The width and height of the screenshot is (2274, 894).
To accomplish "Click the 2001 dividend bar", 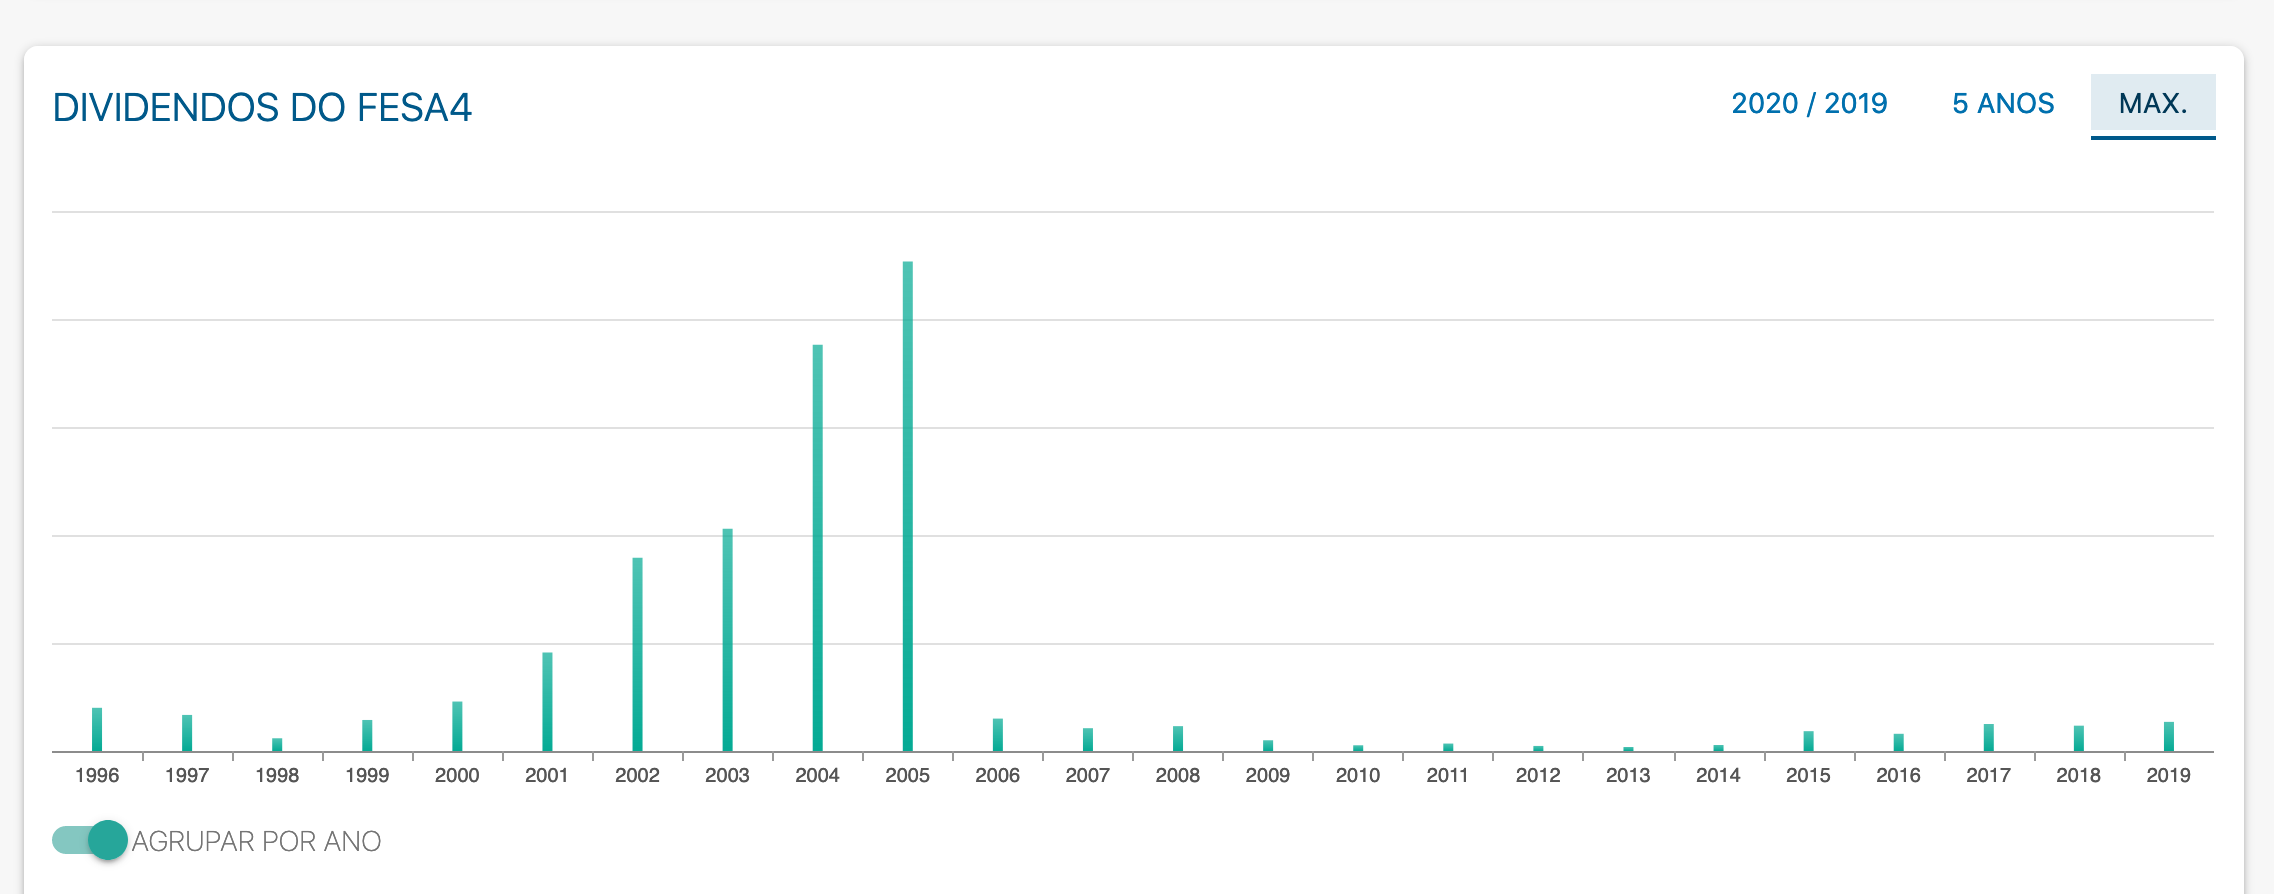I will tap(547, 702).
